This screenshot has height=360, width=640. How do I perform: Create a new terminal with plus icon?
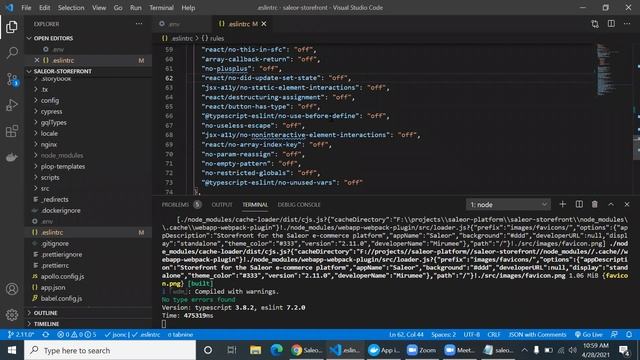pos(562,204)
